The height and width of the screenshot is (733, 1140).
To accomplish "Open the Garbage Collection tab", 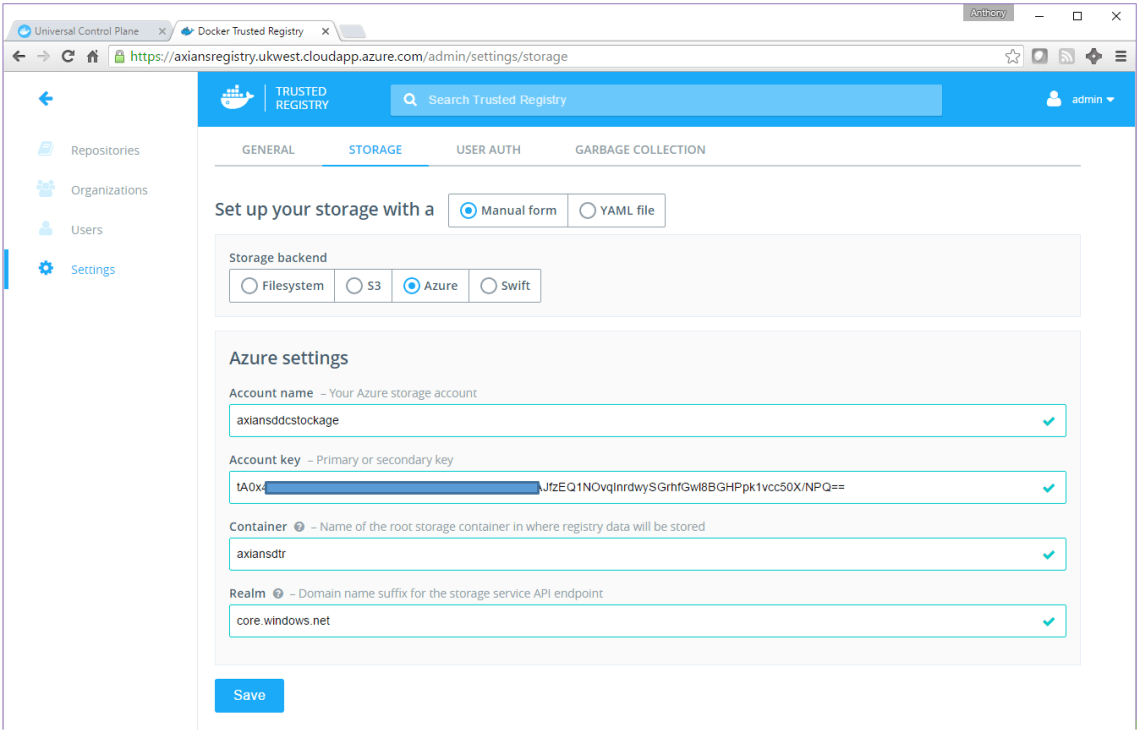I will point(640,150).
